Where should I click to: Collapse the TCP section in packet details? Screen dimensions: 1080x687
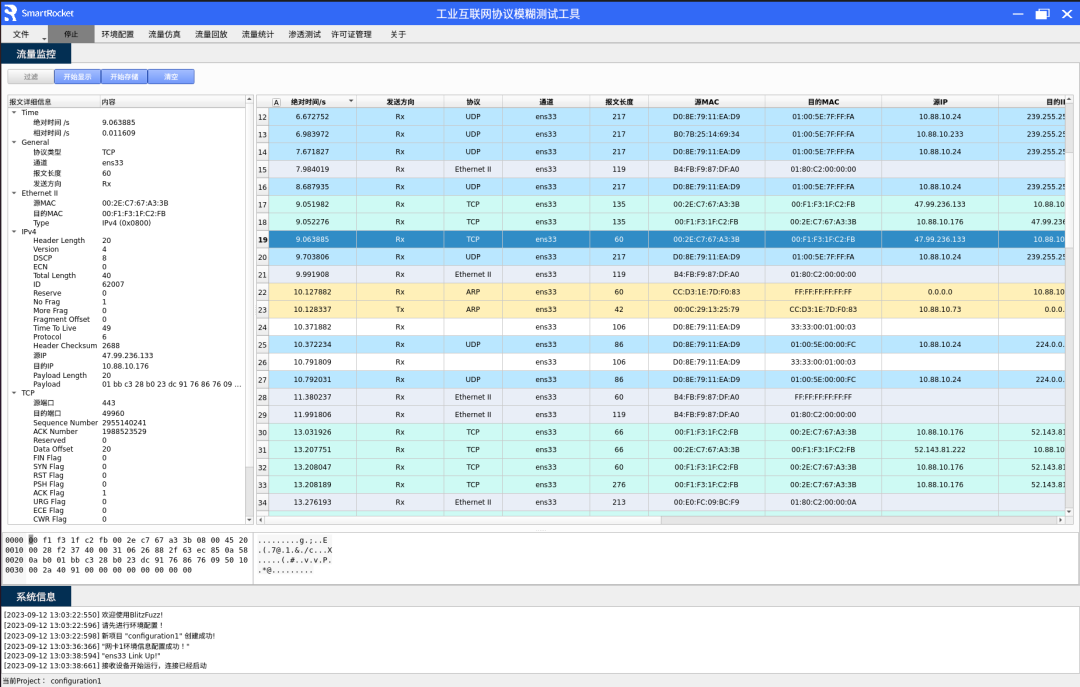tap(15, 393)
